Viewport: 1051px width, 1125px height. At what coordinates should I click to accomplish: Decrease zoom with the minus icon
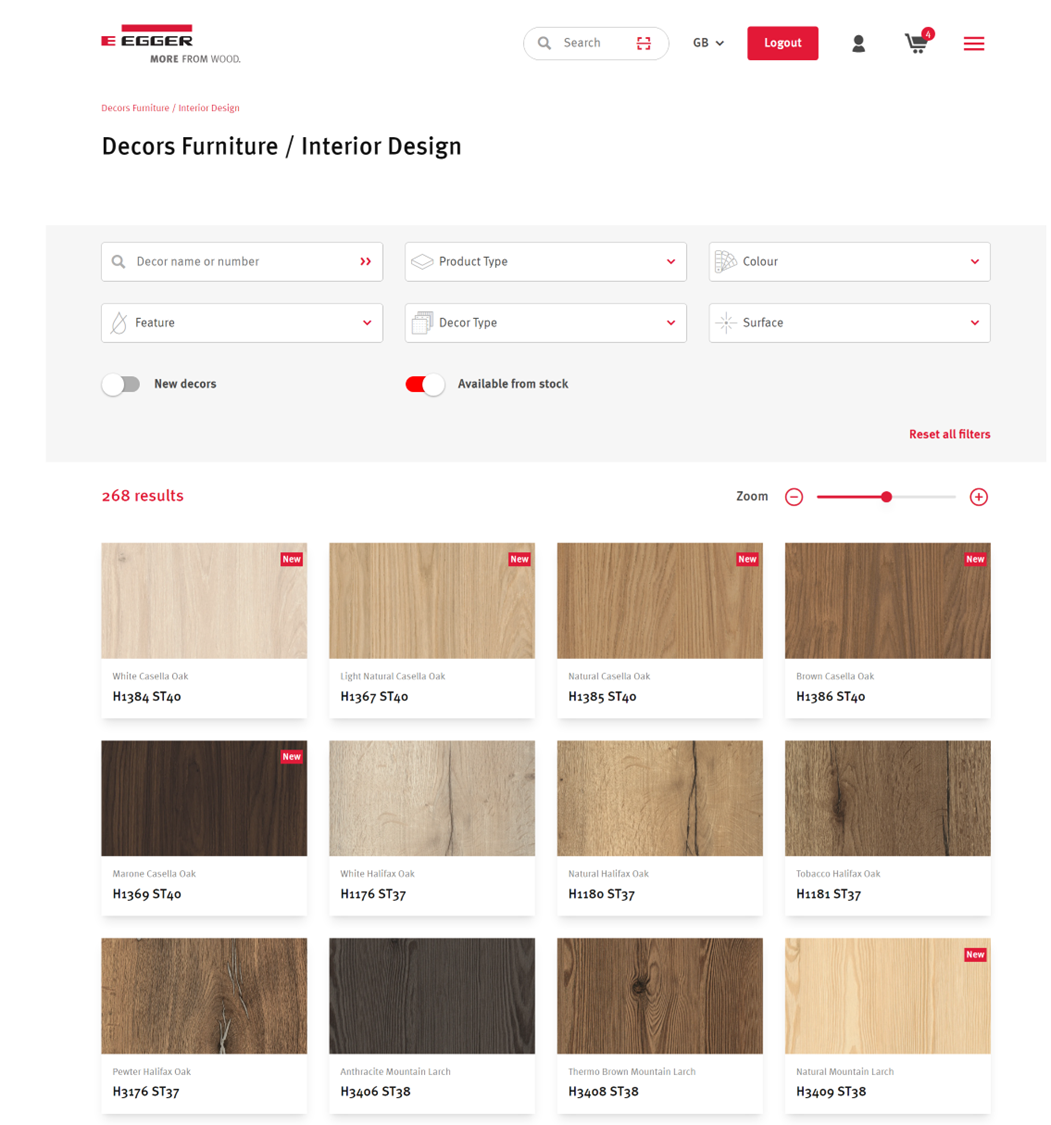[x=793, y=496]
